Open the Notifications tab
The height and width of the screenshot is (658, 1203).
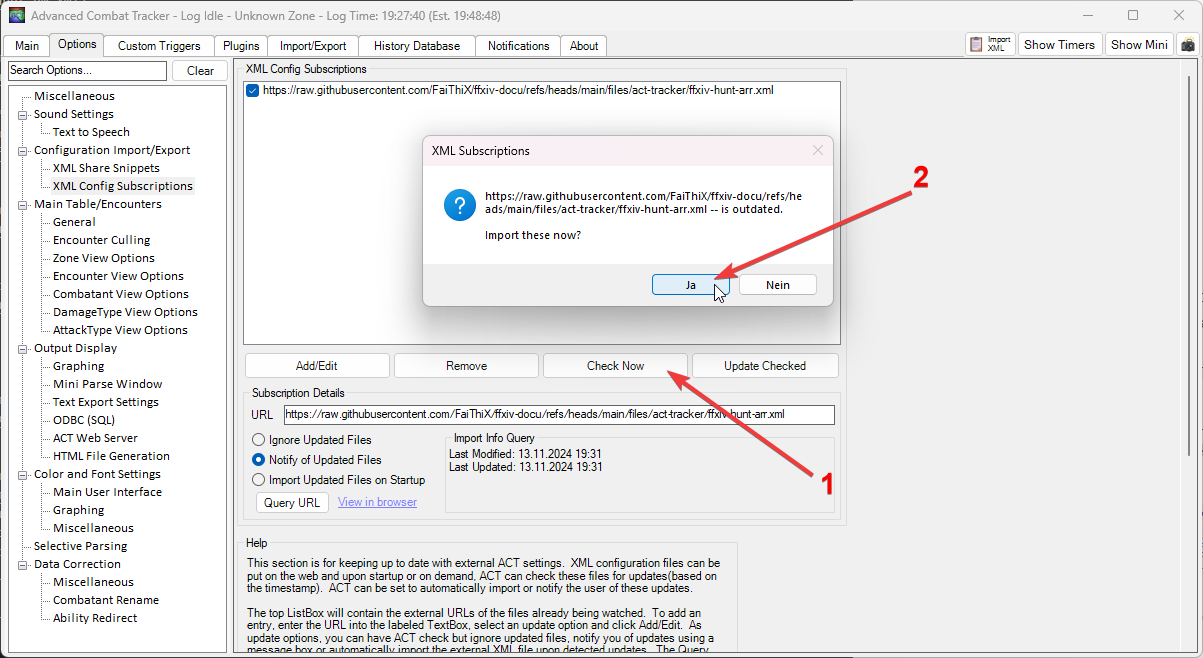coord(518,46)
